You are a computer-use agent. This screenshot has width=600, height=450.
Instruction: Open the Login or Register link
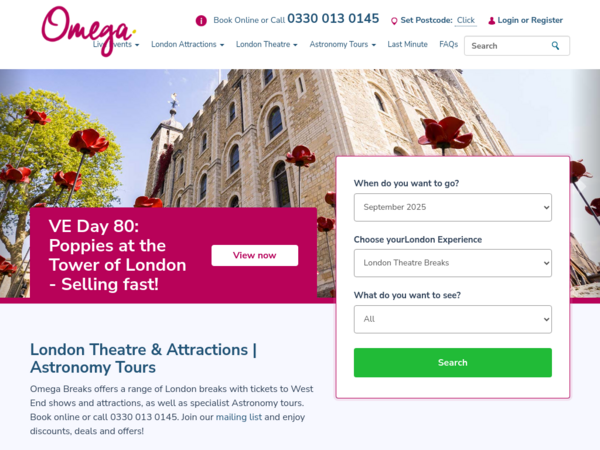point(530,21)
